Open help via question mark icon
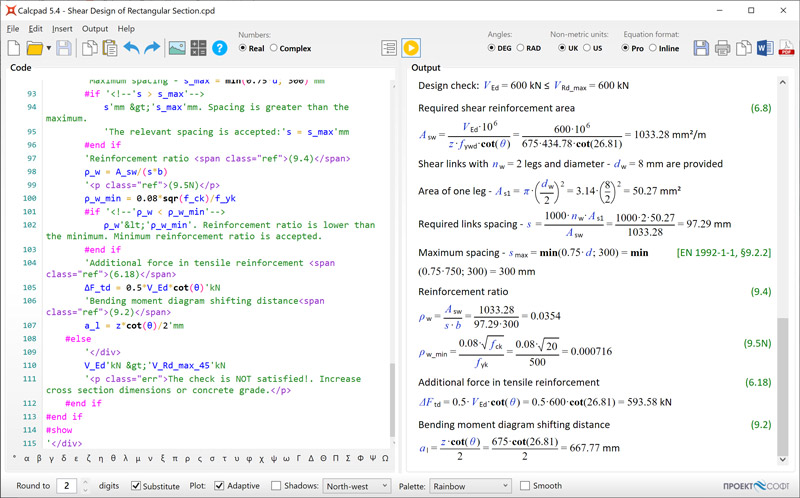Screen dimensions: 800x498 pos(219,48)
